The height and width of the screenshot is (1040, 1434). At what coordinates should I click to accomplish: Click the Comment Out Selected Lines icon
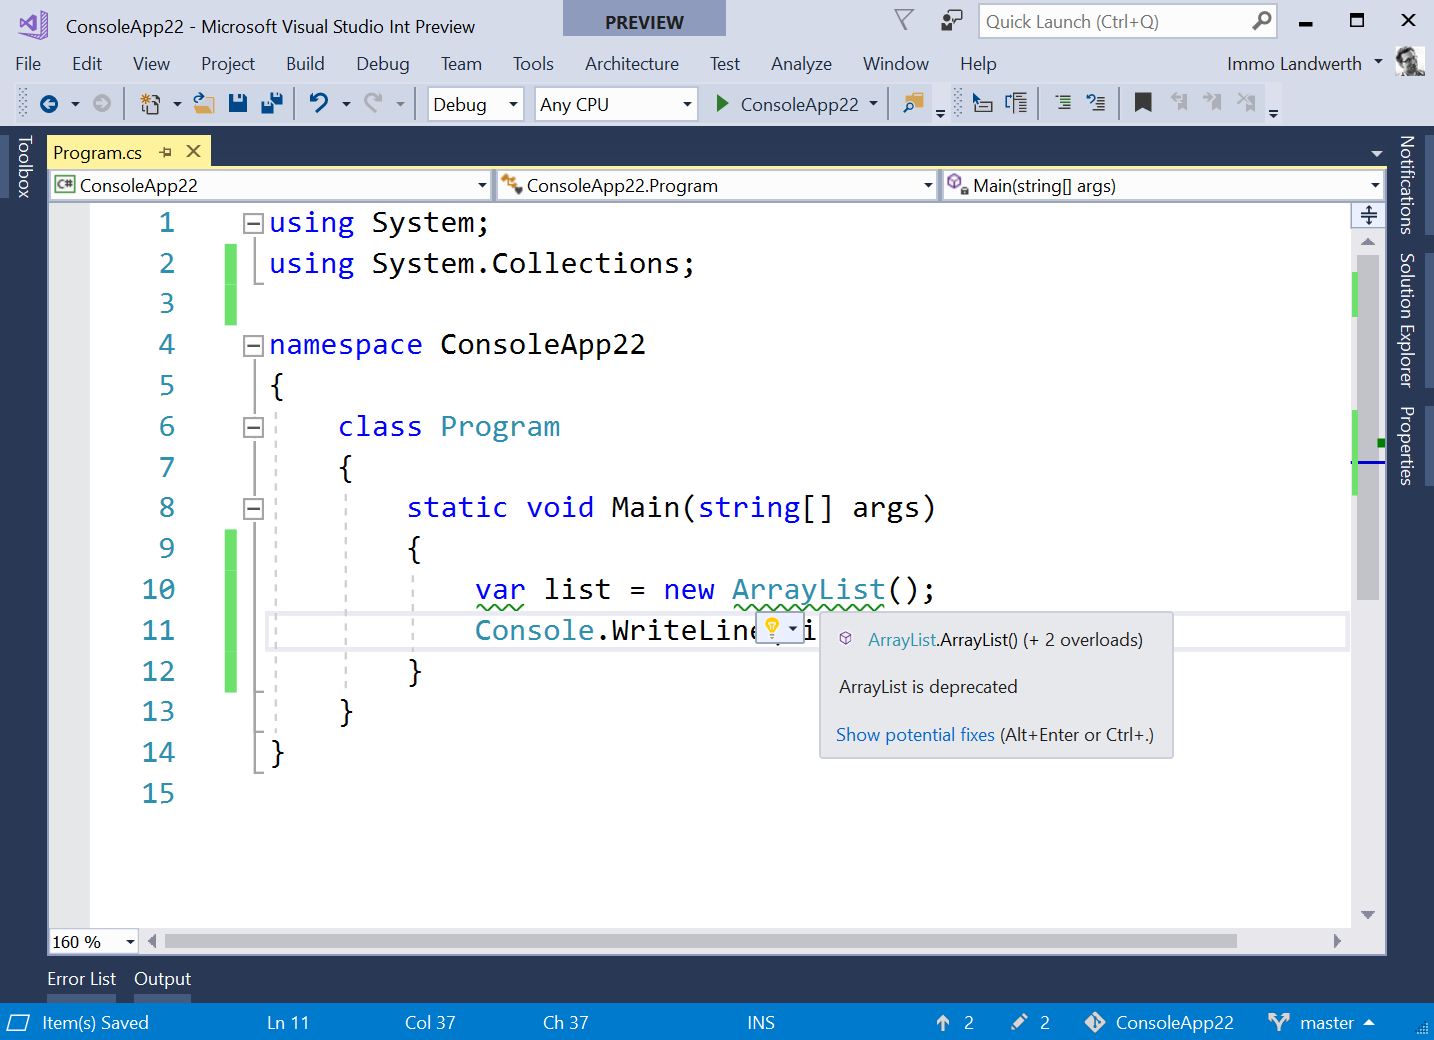[1063, 103]
